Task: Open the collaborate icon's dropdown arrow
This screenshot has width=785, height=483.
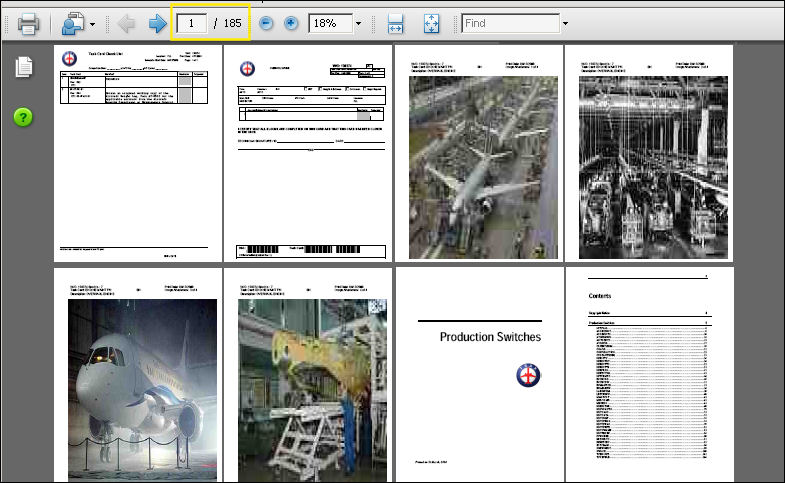Action: (x=92, y=24)
